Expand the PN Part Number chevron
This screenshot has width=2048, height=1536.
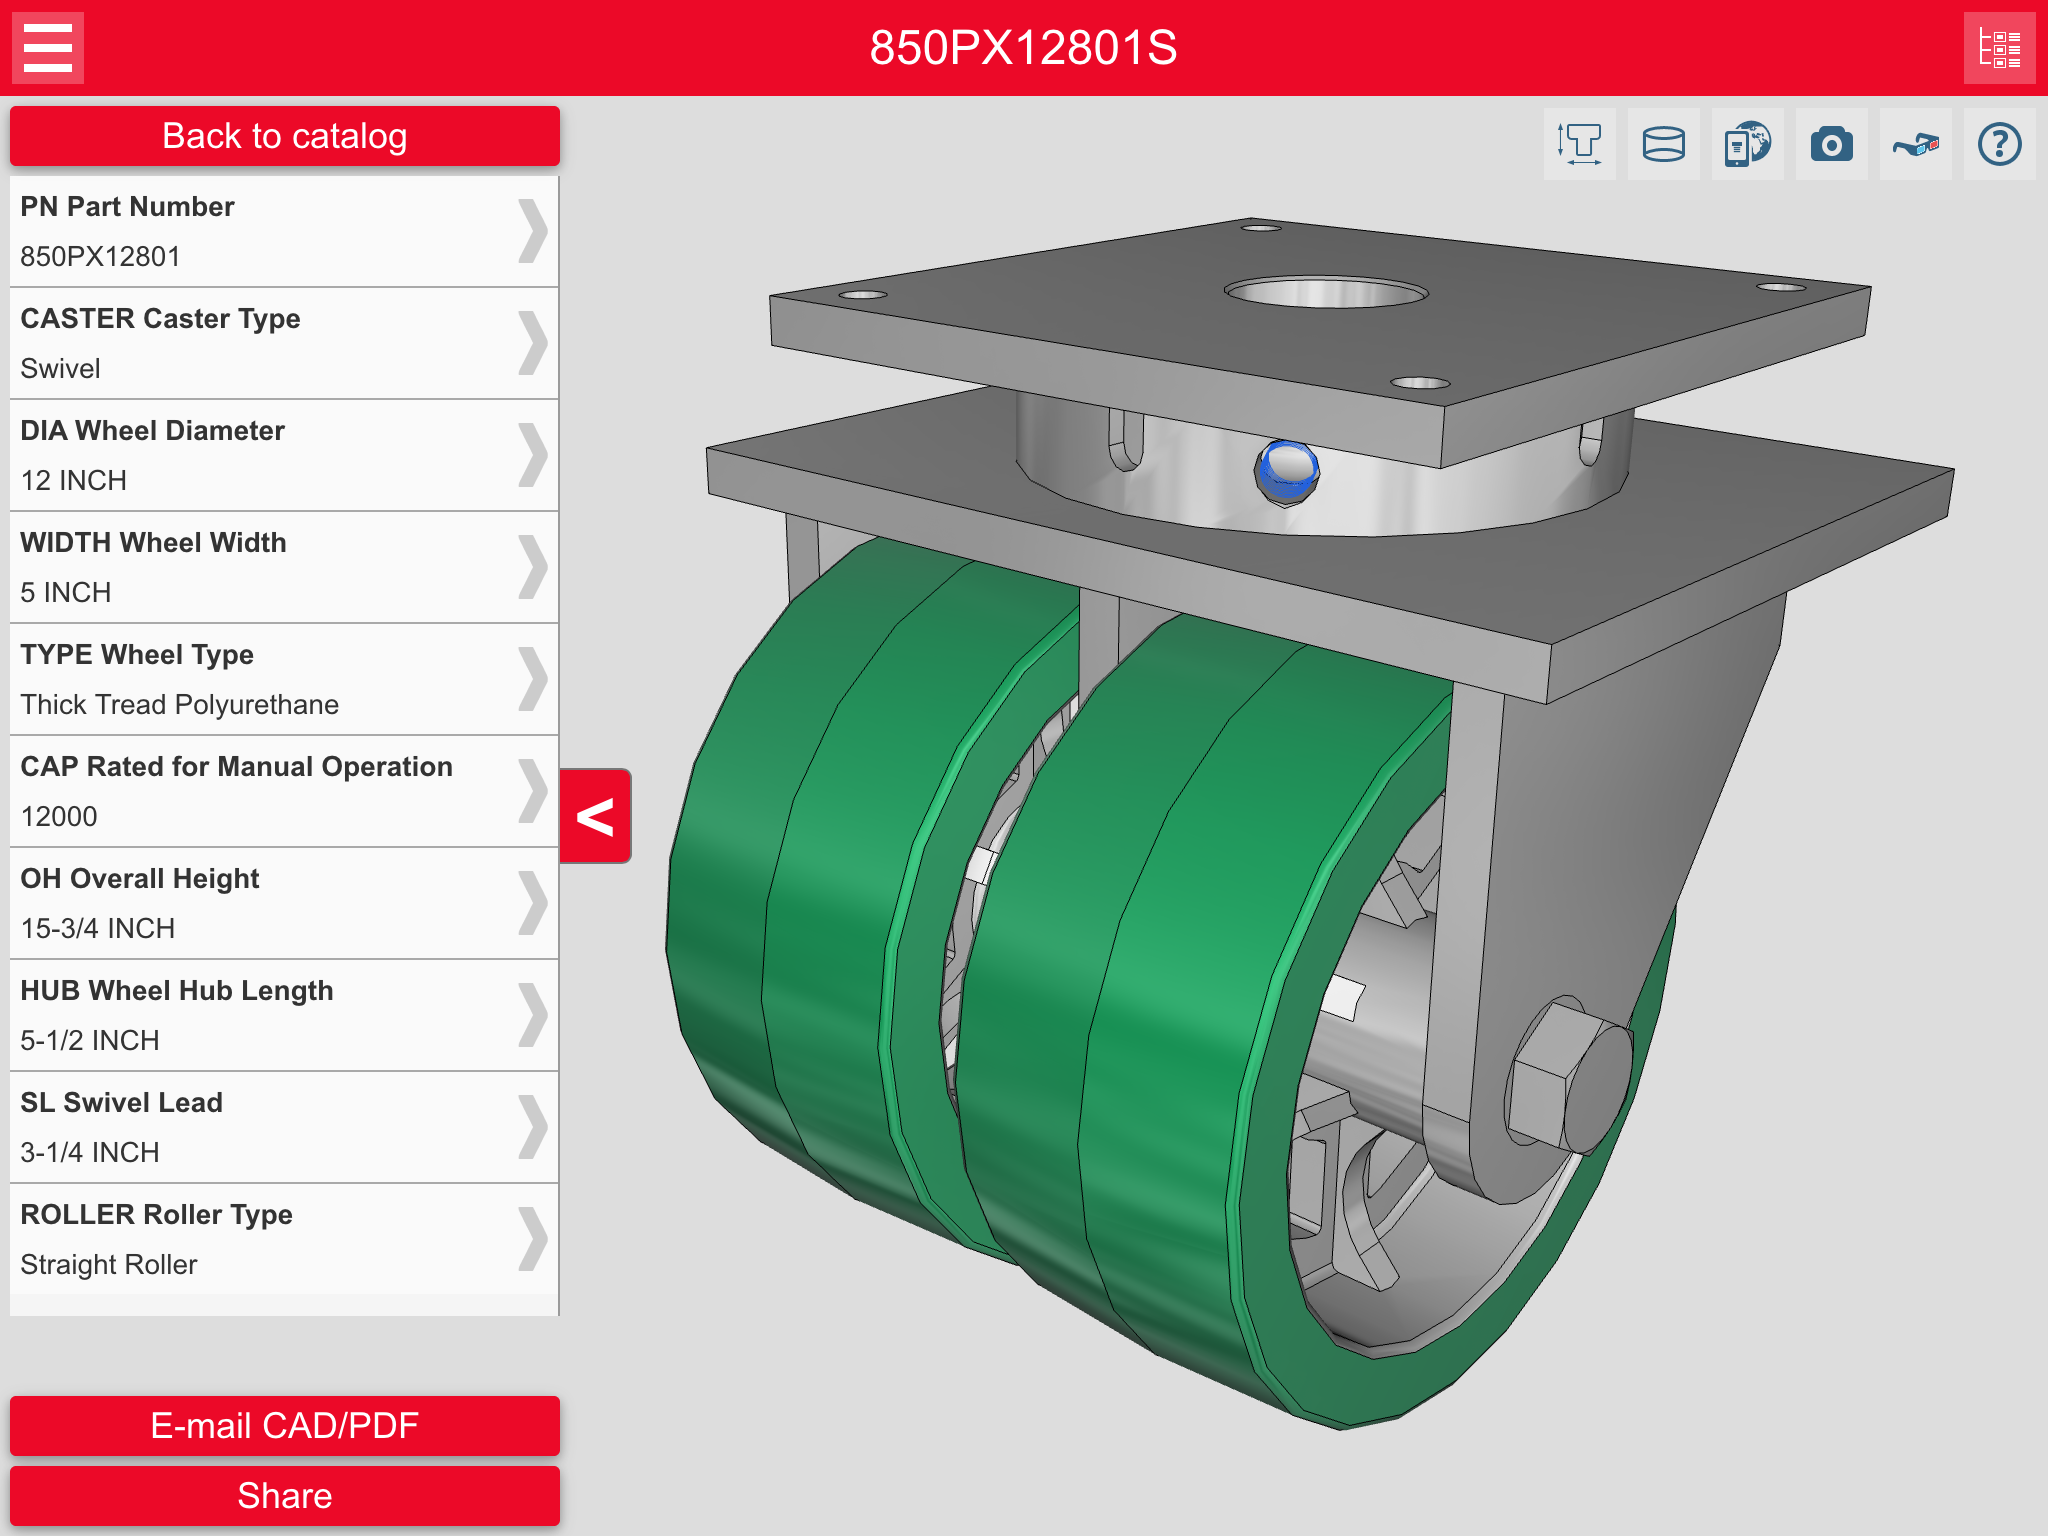(533, 231)
